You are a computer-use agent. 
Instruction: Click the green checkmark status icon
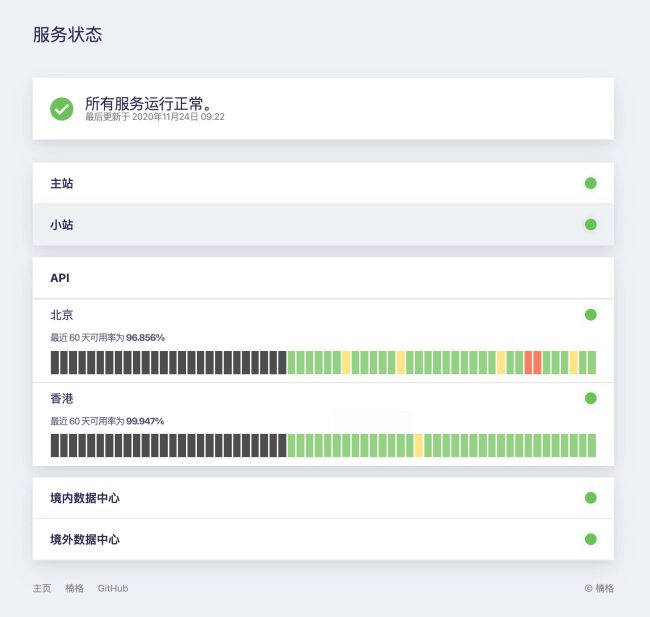coord(62,109)
